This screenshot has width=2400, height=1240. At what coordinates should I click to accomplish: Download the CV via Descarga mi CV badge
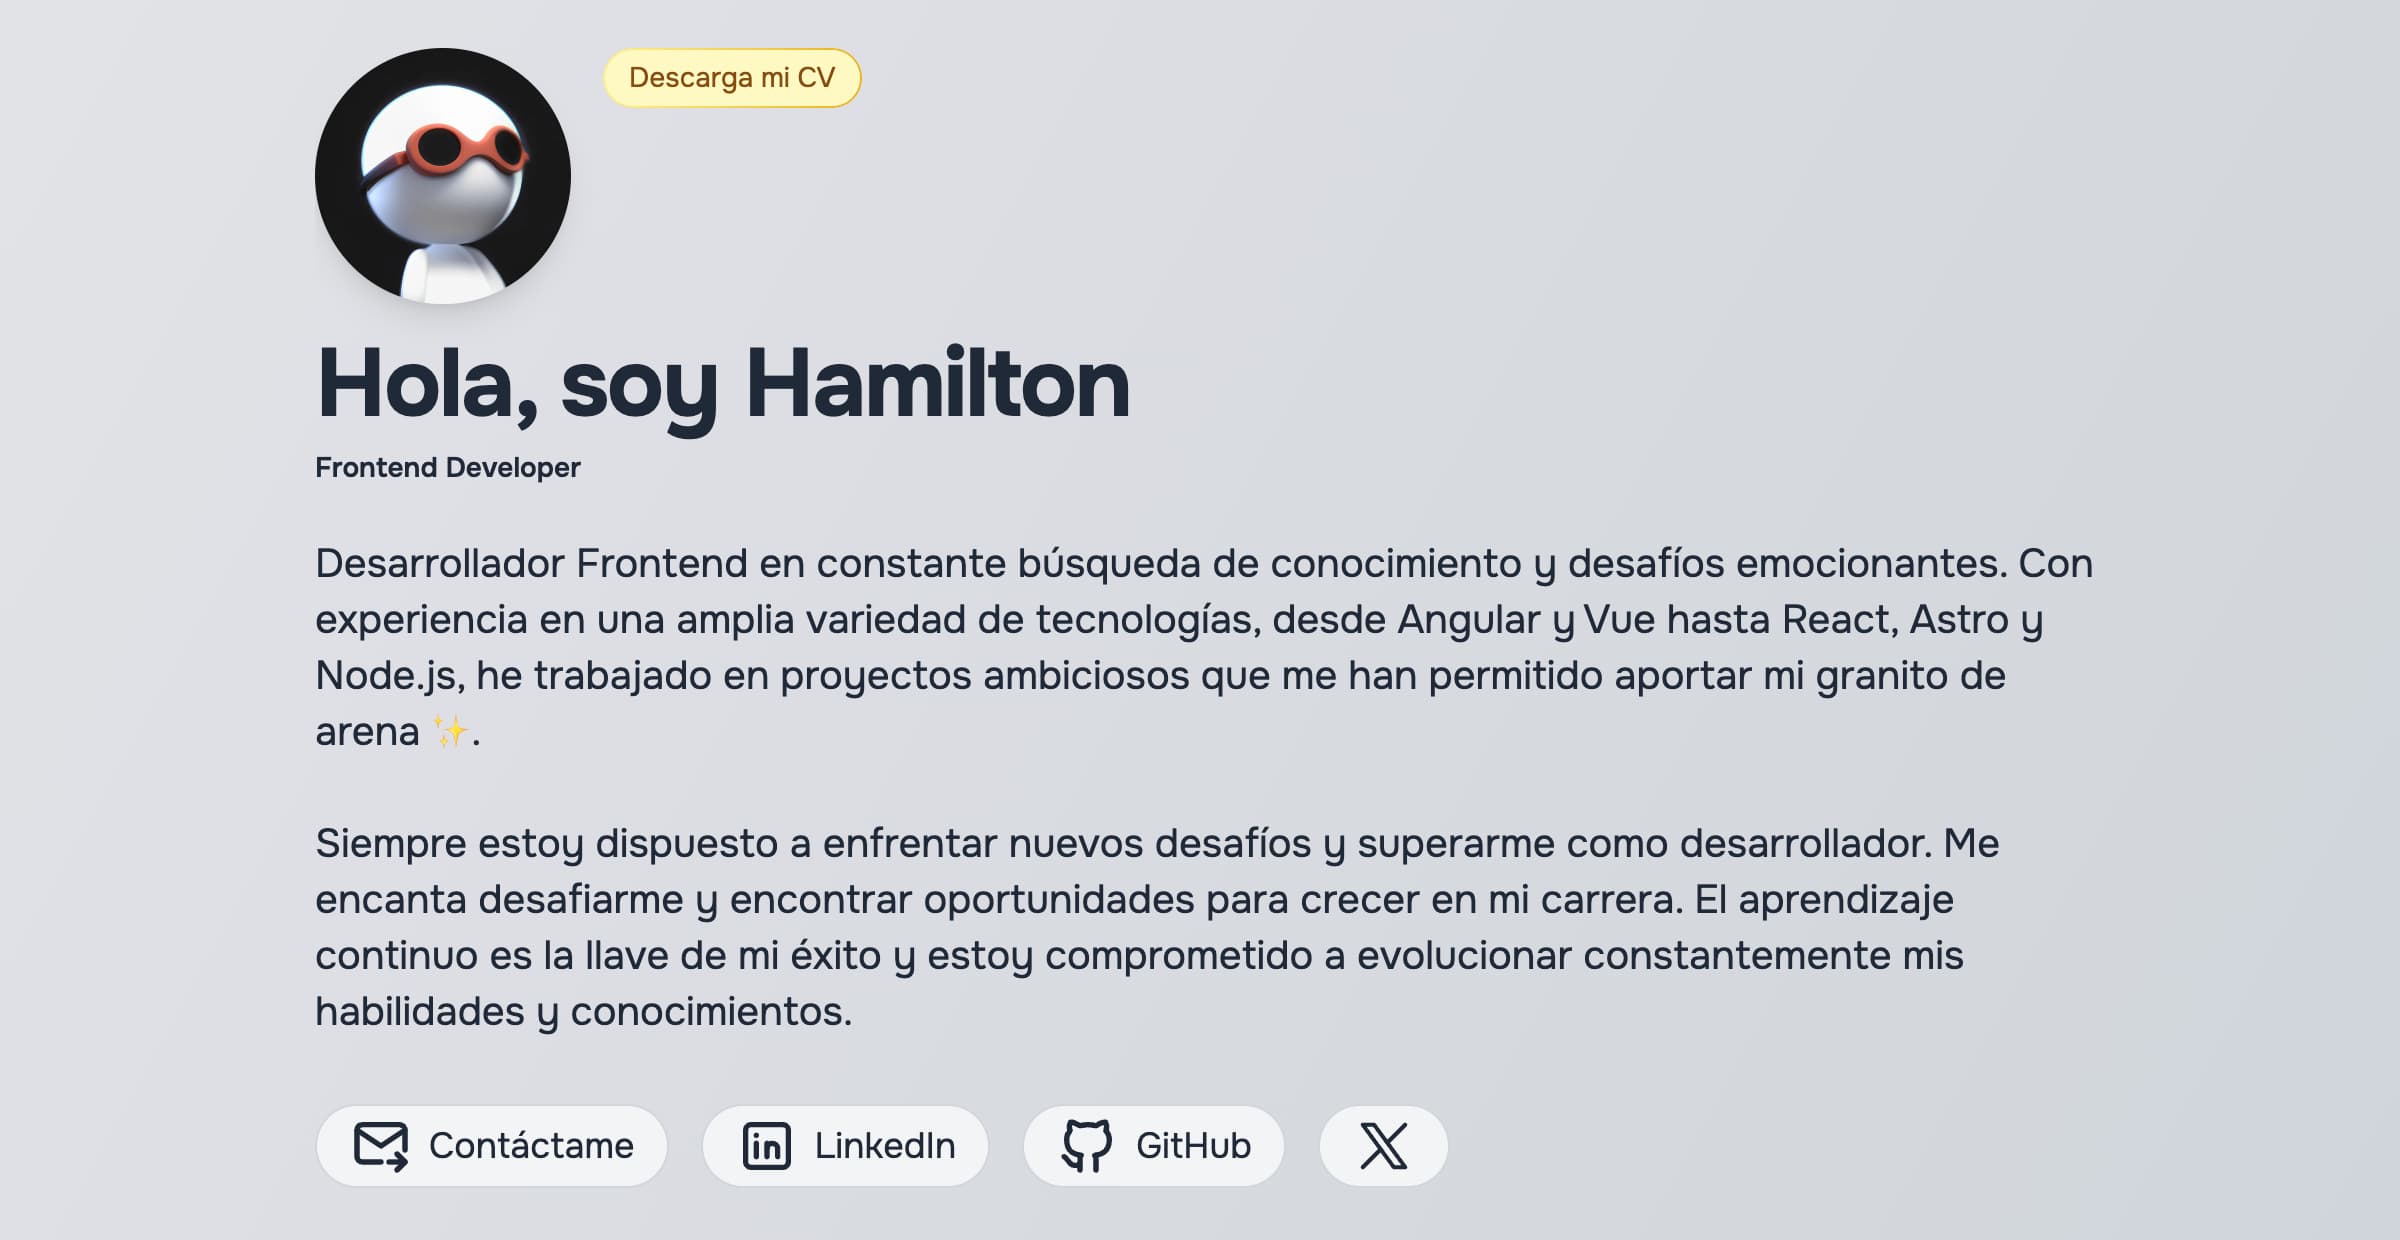(x=733, y=79)
